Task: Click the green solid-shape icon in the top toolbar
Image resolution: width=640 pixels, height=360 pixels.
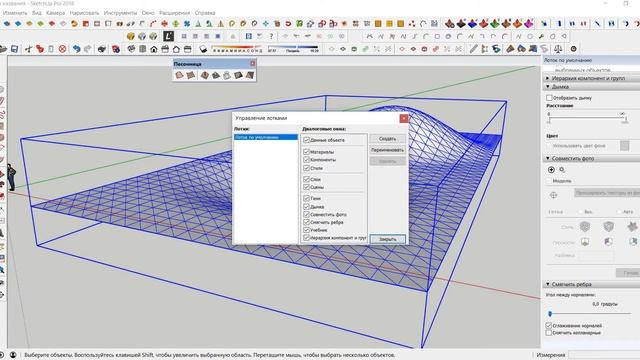Action: [x=495, y=24]
